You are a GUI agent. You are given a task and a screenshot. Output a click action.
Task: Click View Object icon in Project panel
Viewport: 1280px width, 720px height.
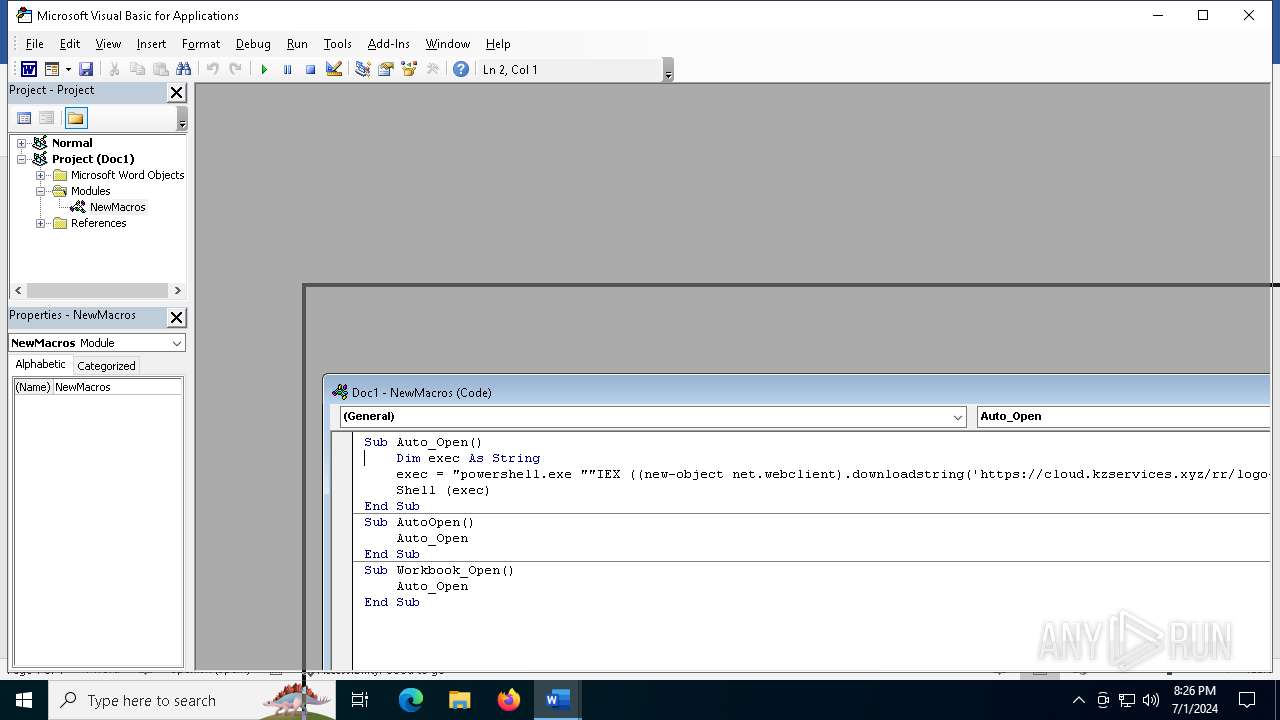coord(46,118)
